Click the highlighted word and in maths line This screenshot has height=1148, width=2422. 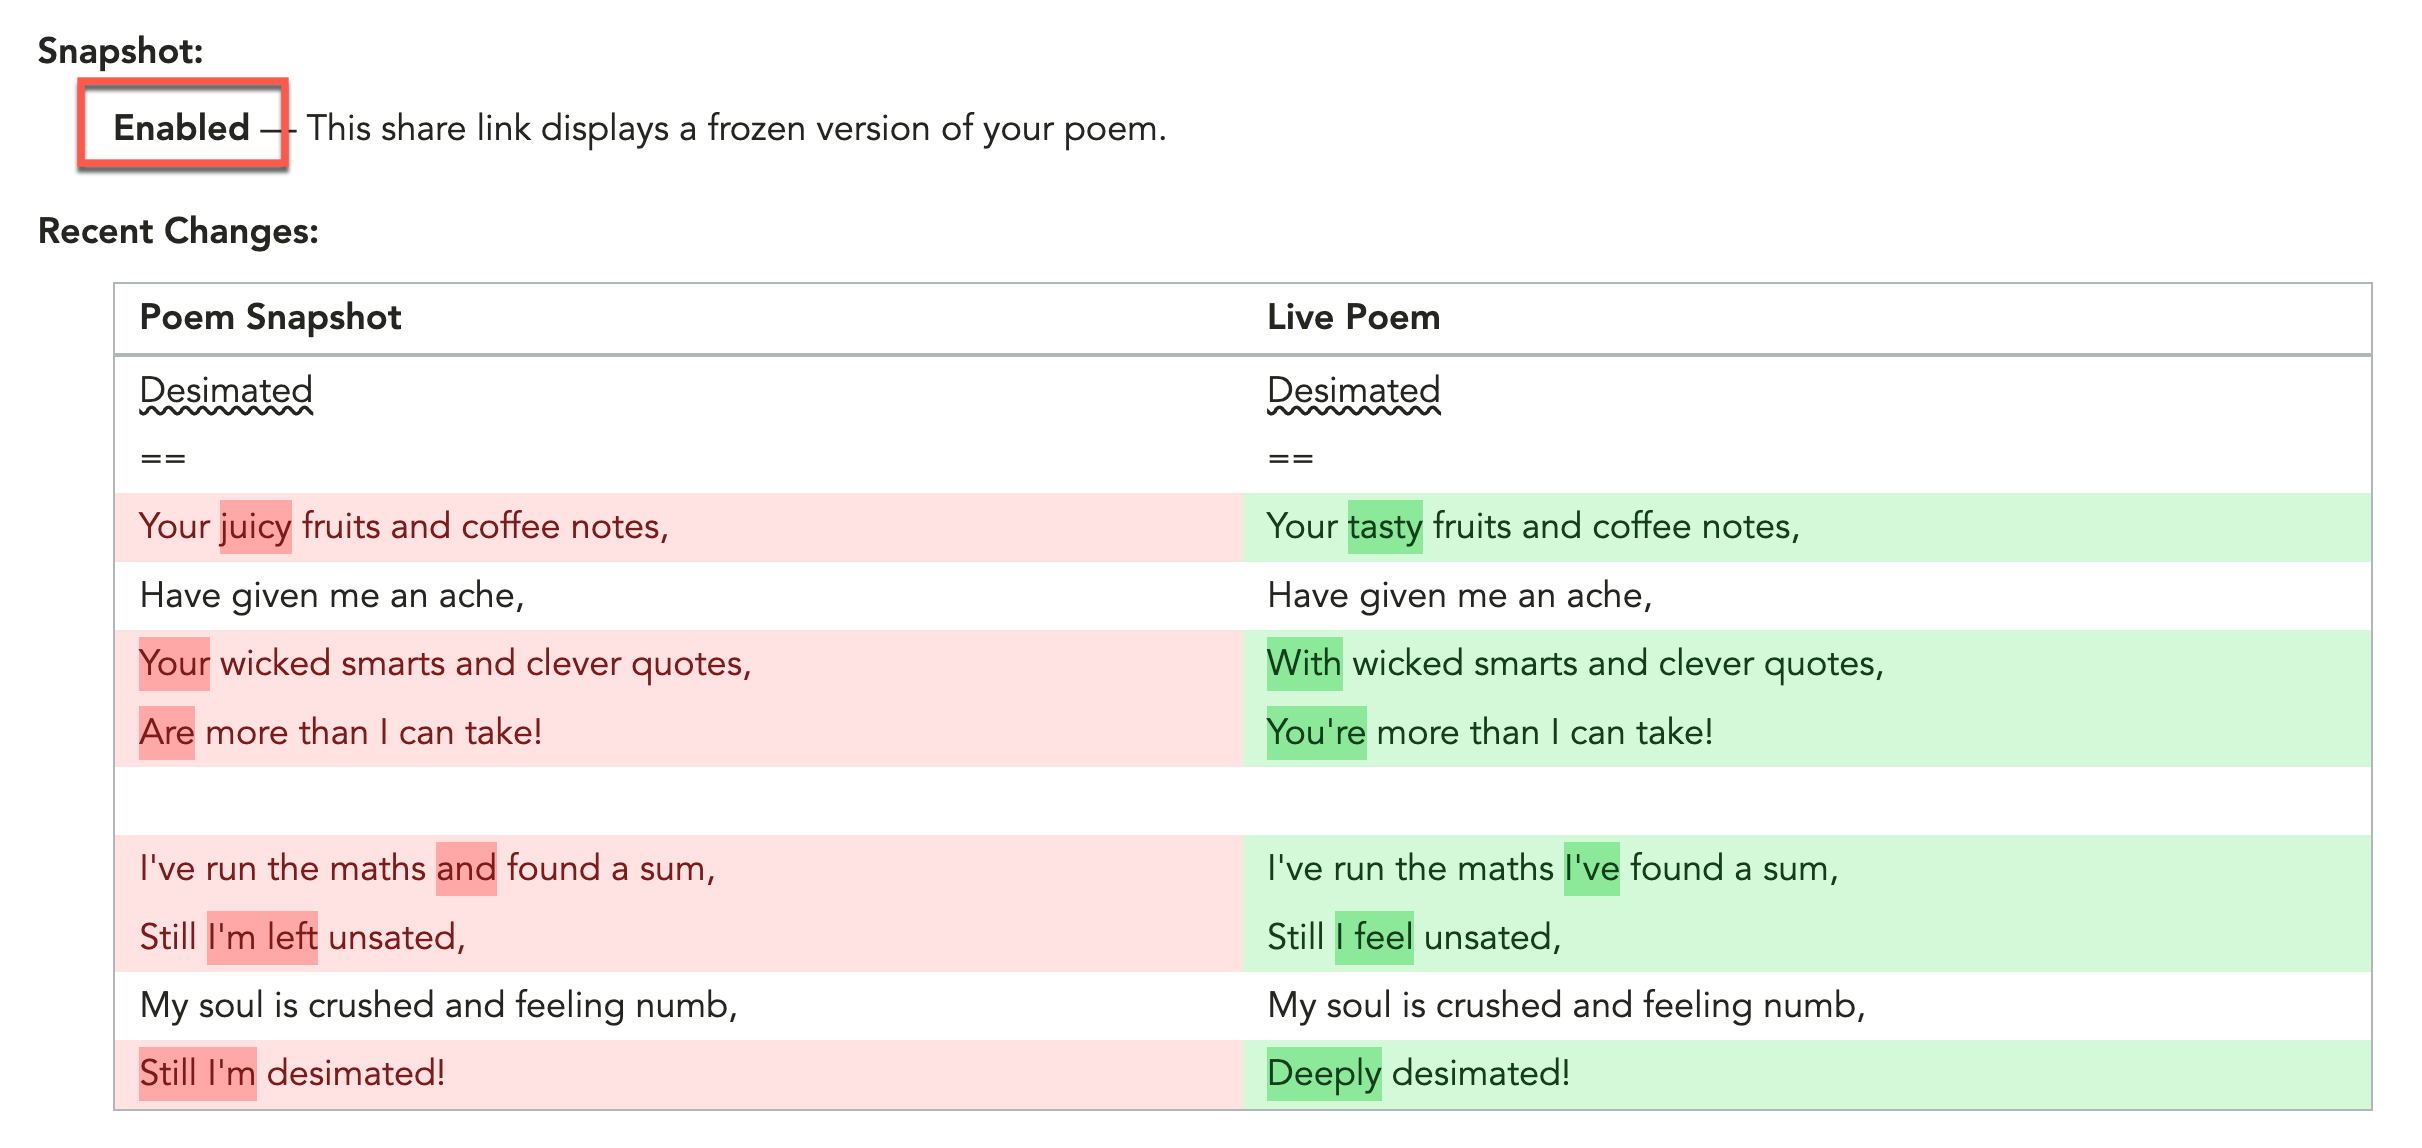coord(466,869)
